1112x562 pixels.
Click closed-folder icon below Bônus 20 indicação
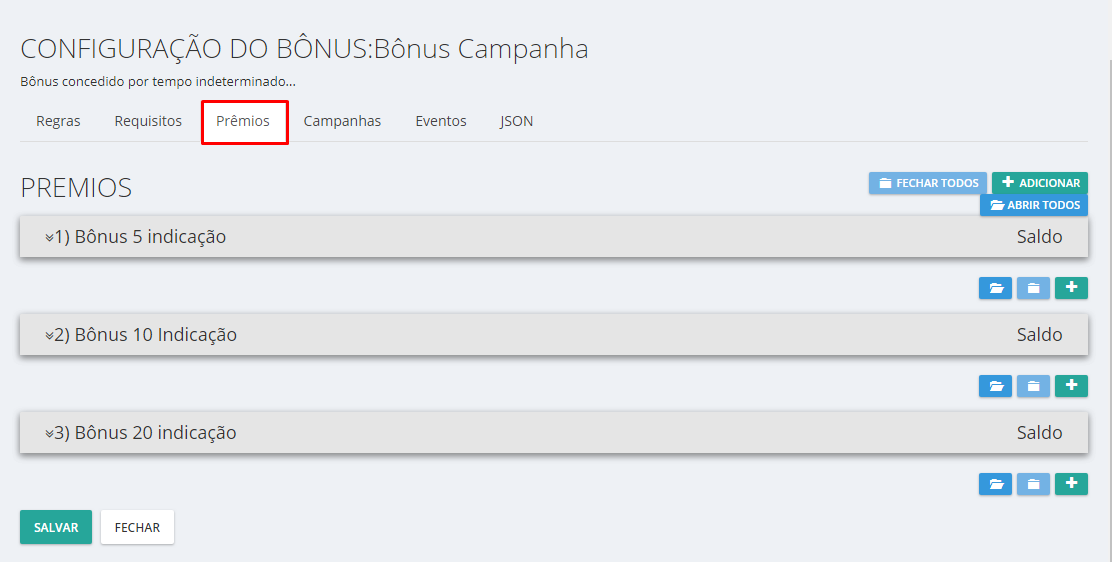[x=1033, y=484]
